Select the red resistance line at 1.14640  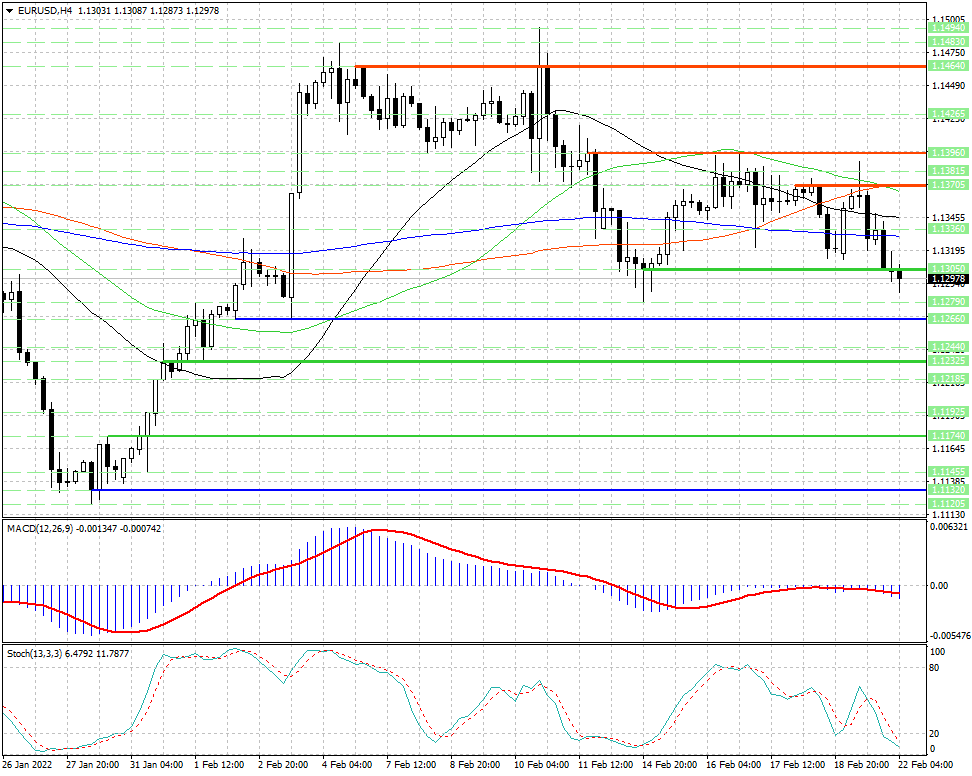tap(641, 66)
